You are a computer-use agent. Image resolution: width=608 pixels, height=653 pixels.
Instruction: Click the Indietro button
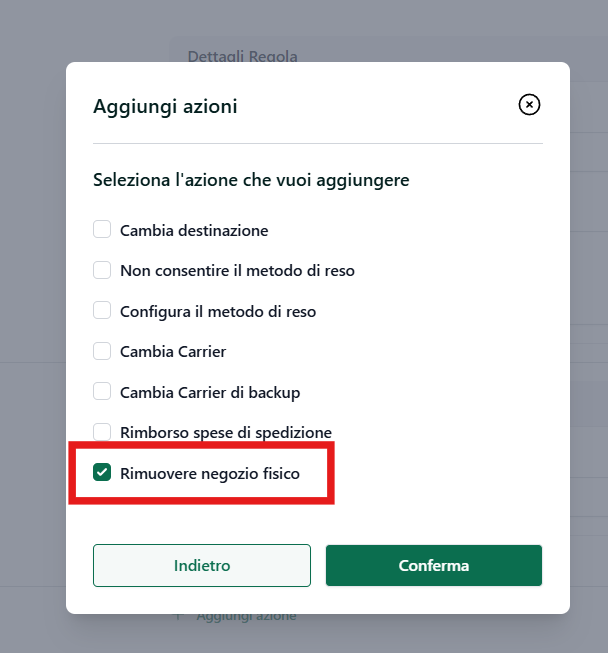click(x=202, y=566)
